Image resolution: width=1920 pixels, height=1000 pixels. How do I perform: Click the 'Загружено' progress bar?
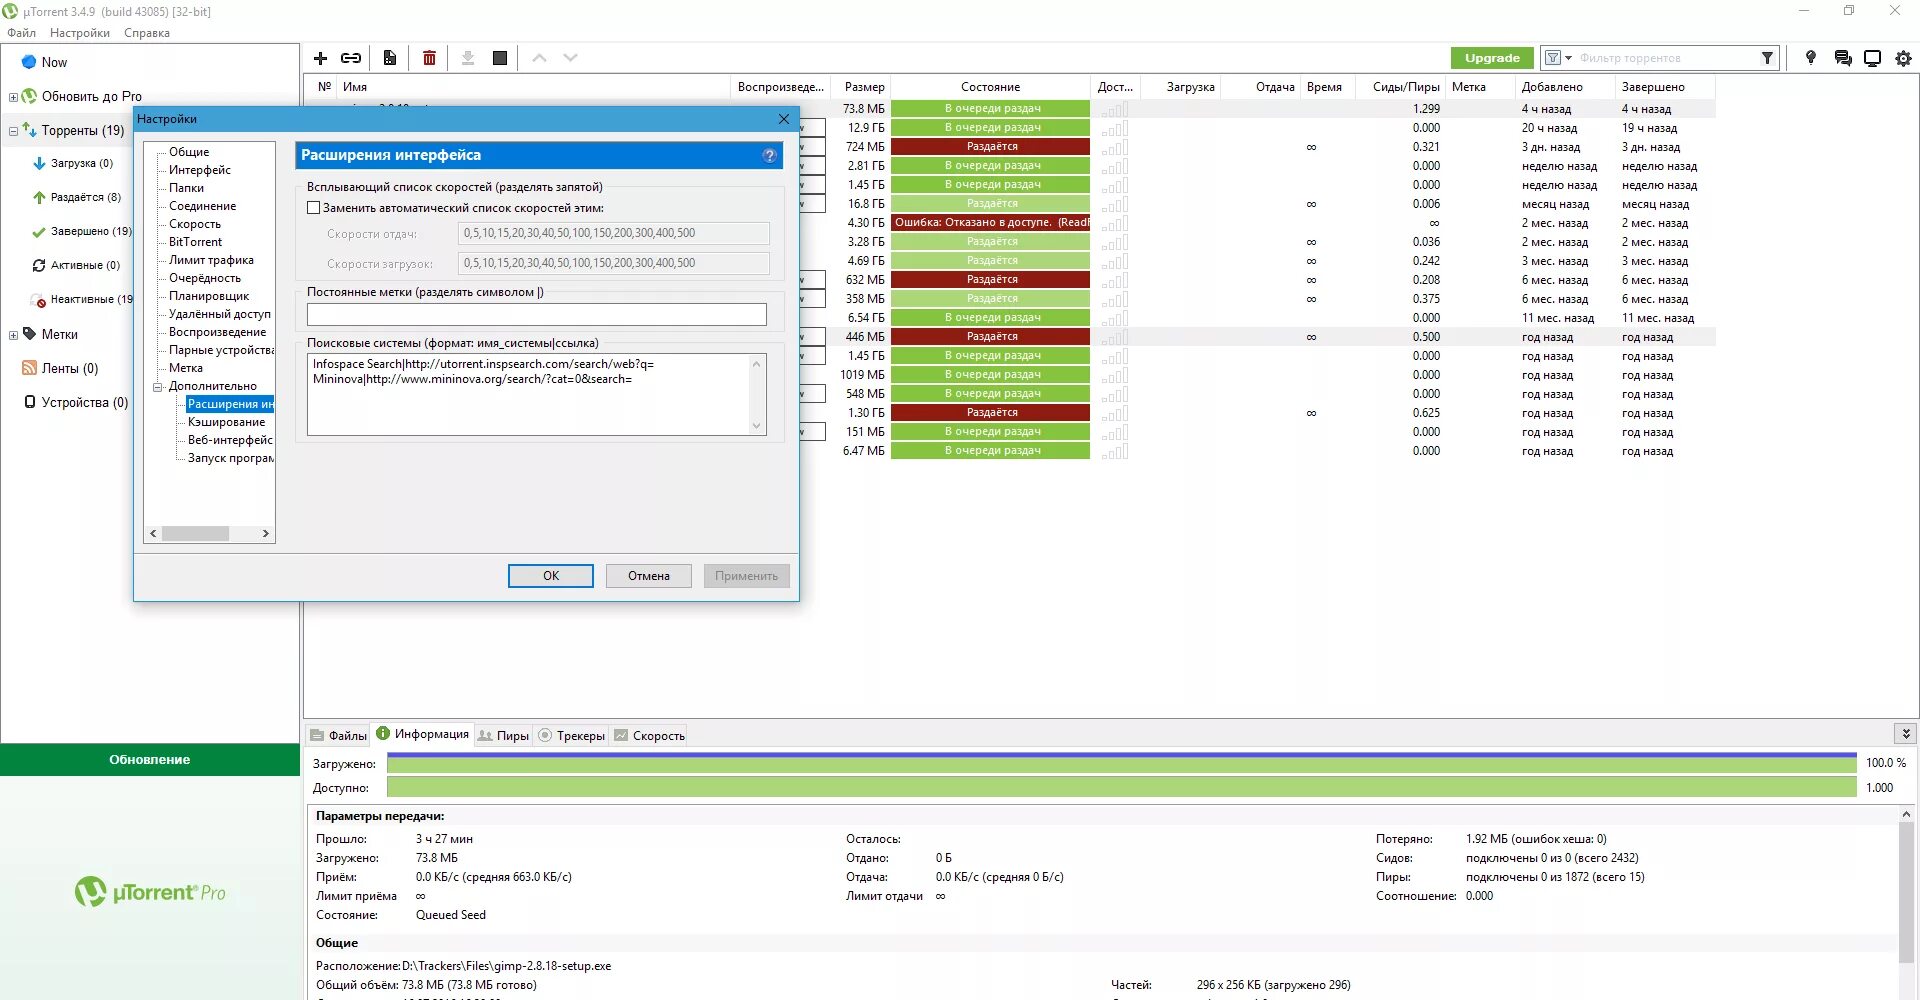[x=1121, y=763]
